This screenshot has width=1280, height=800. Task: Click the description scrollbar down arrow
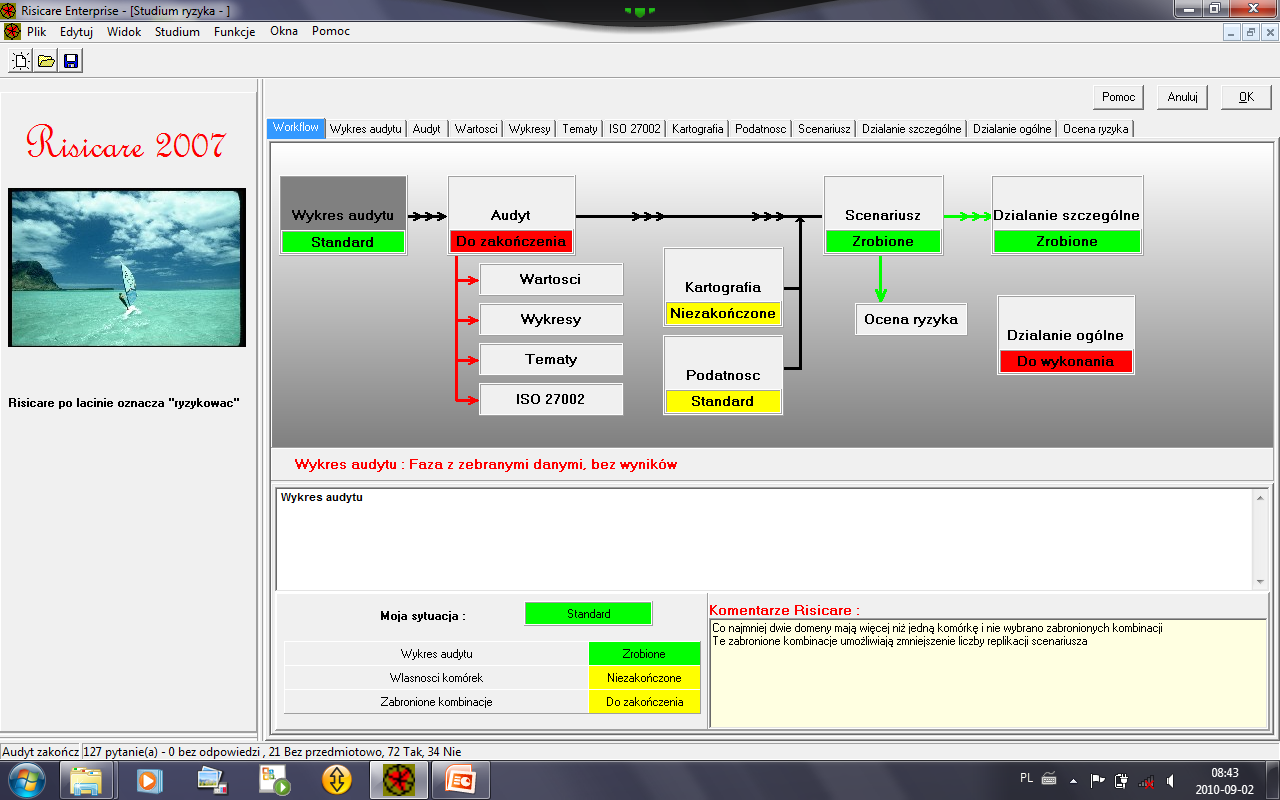pyautogui.click(x=1260, y=582)
